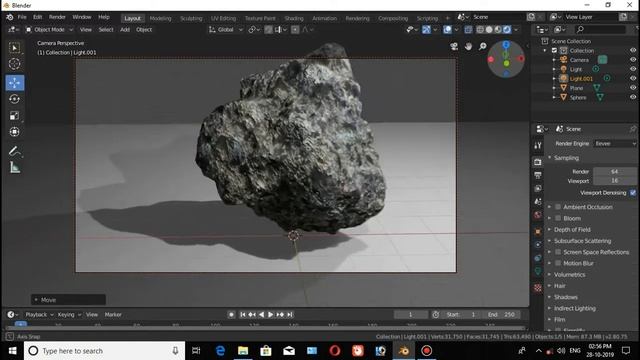Select the Cursor tool
640x360 pixels.
[x=15, y=64]
